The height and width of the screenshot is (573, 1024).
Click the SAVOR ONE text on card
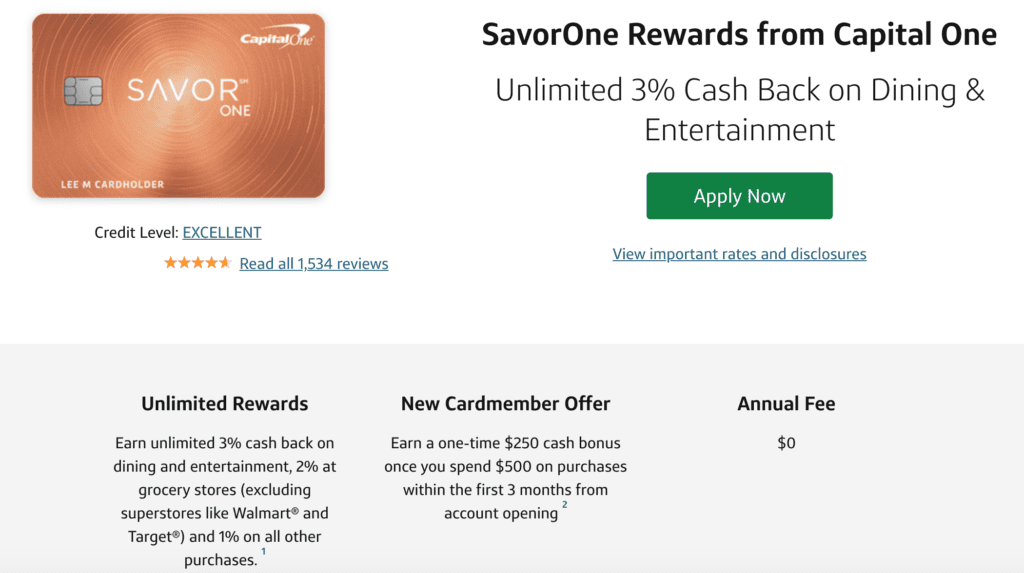click(x=189, y=97)
